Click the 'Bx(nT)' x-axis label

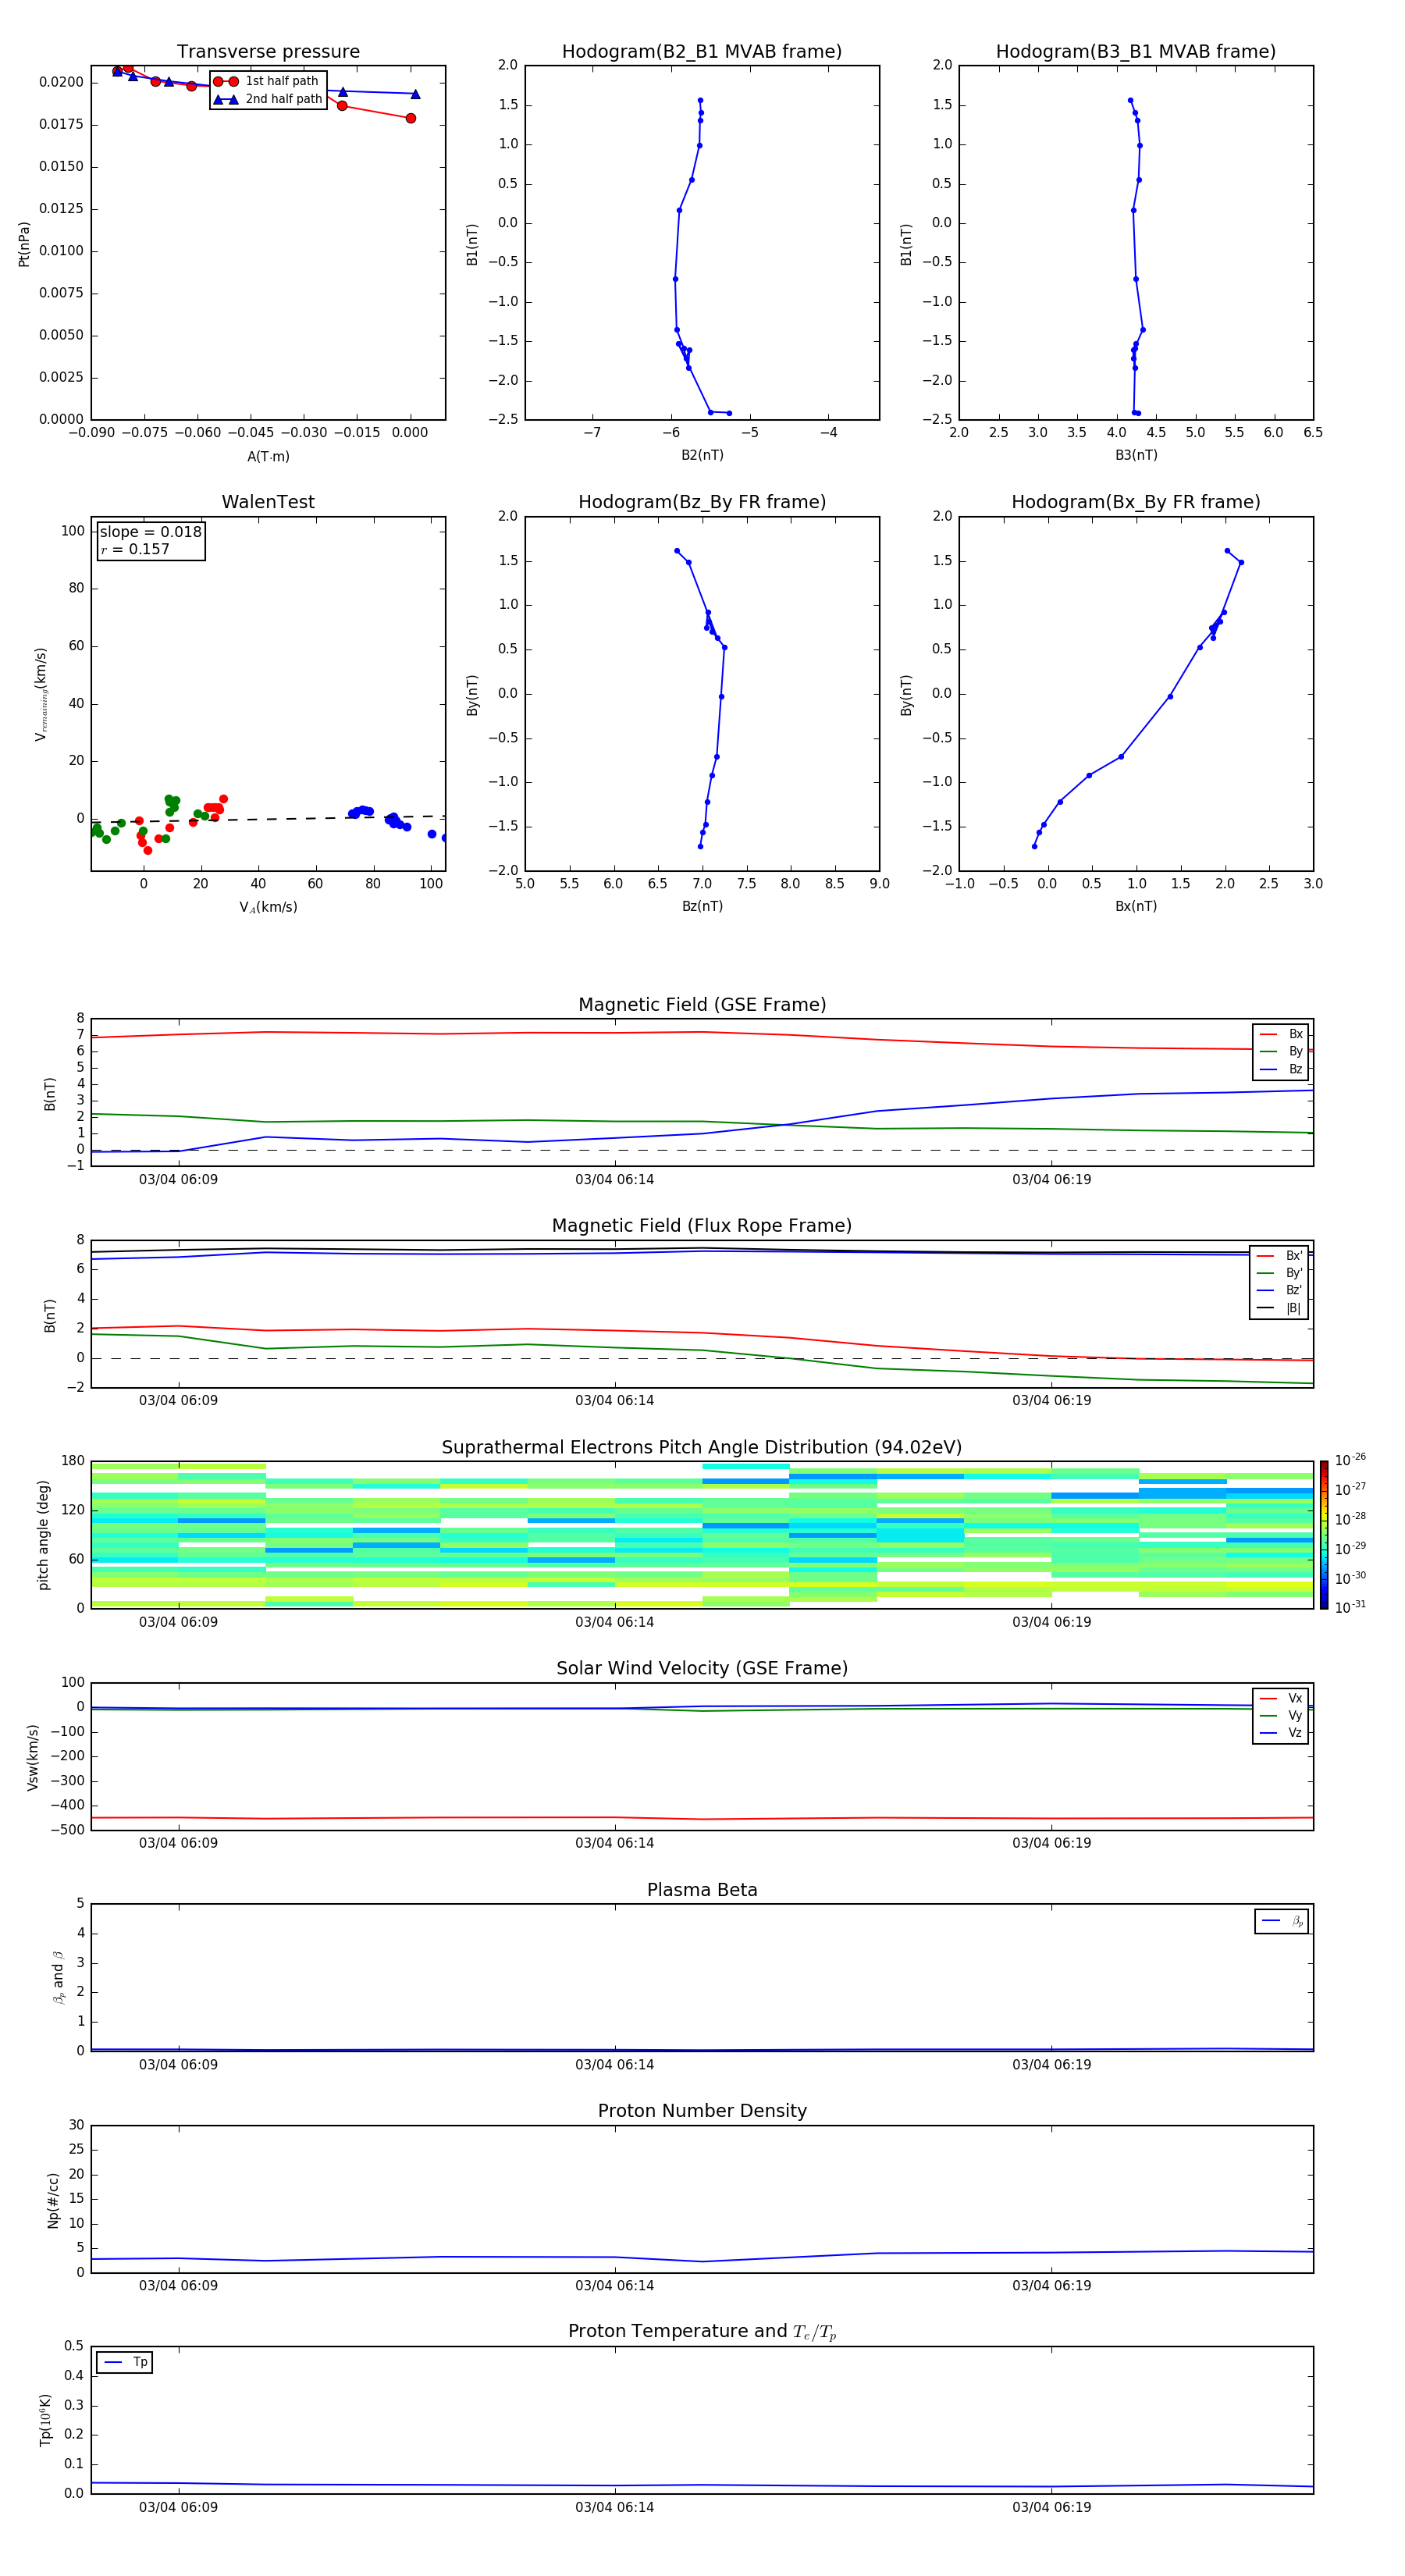pos(1136,906)
